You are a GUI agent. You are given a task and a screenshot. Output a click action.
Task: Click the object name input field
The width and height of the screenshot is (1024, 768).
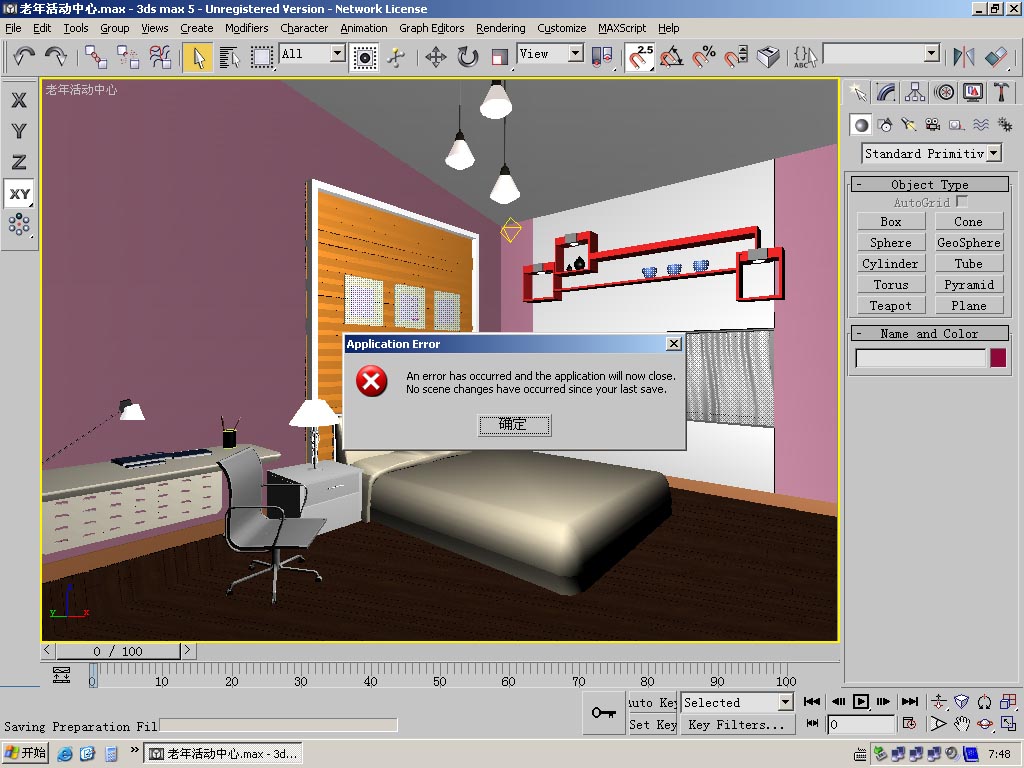tap(921, 358)
